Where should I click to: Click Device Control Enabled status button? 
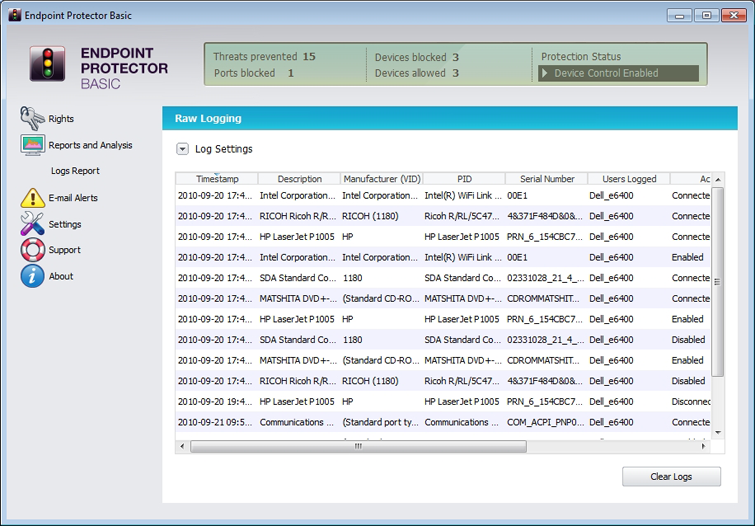[618, 73]
